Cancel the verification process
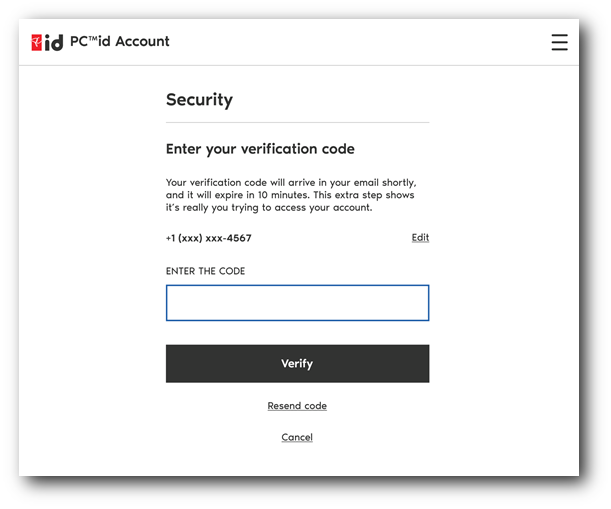 (297, 437)
